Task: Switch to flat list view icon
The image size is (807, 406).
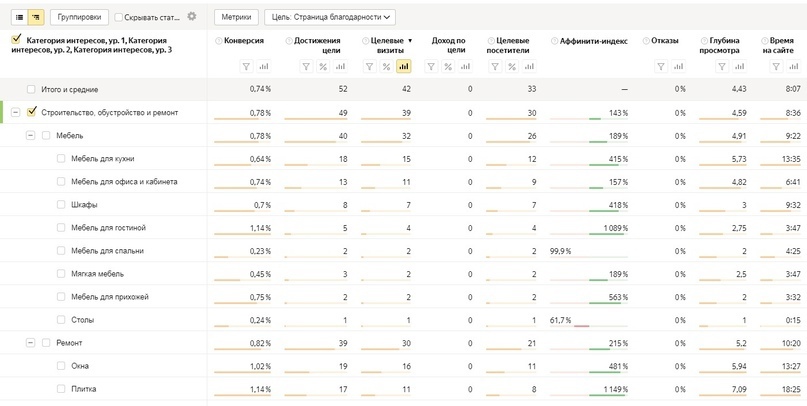Action: pos(20,17)
